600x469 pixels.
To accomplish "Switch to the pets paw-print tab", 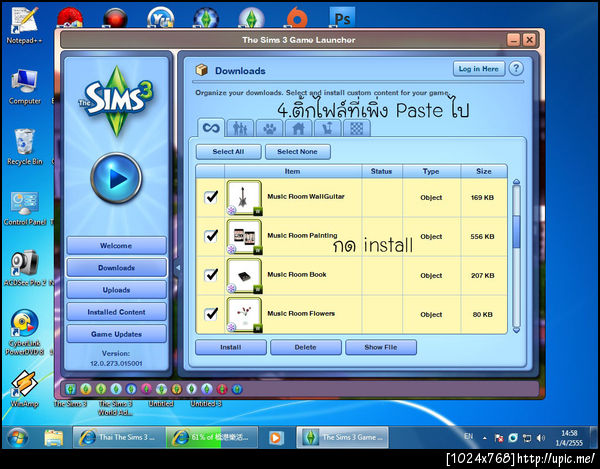I will click(x=269, y=128).
